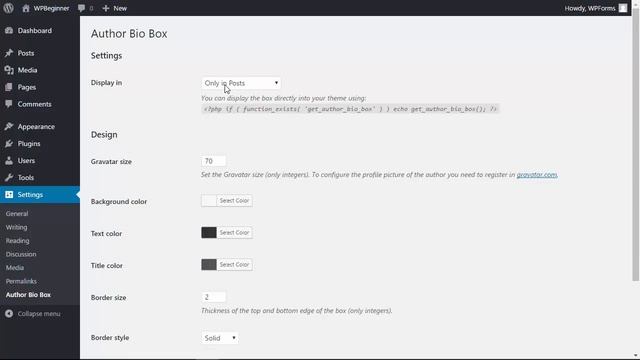Click the user avatar next to Howdy, WPForms
The width and height of the screenshot is (640, 360).
tap(623, 8)
